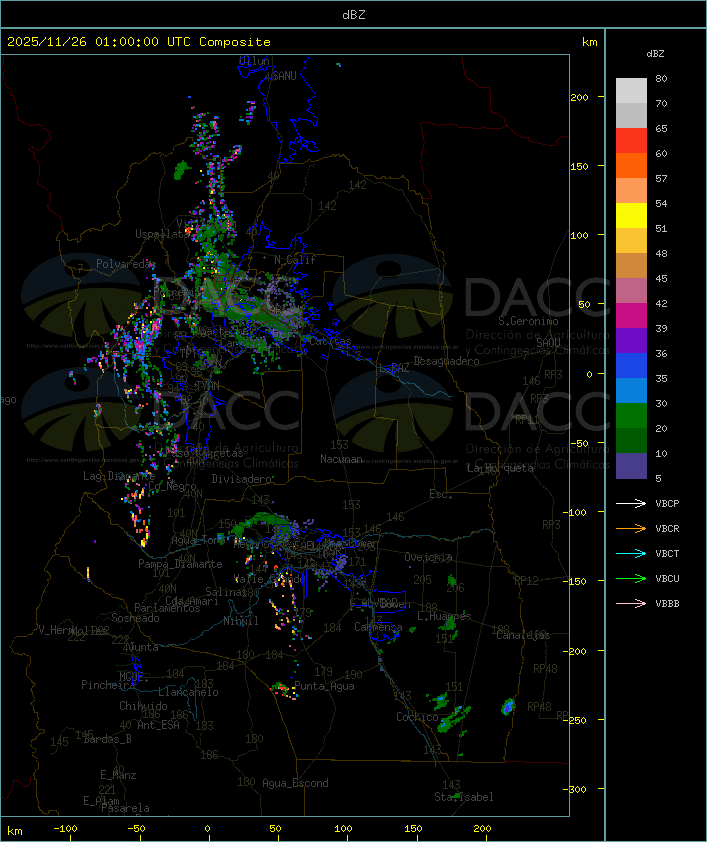Select the red 60-65 dBZ legend swatch
The width and height of the screenshot is (707, 842).
coord(631,141)
